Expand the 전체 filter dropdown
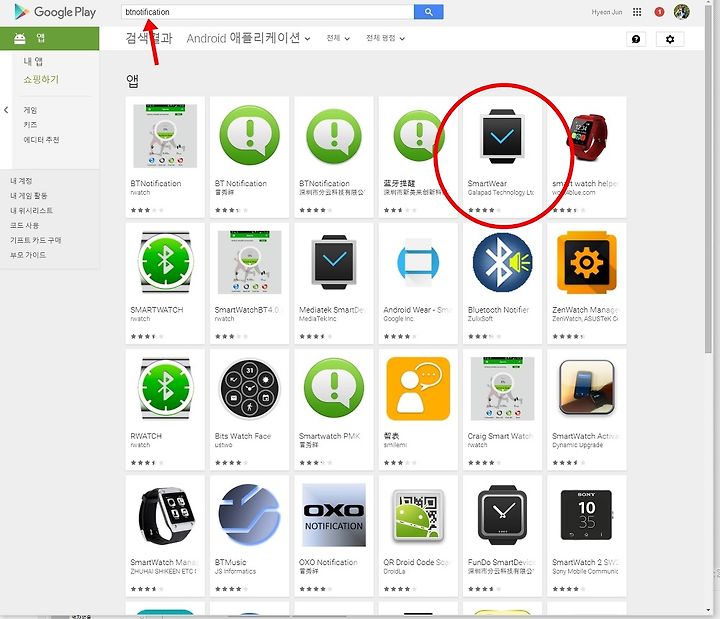This screenshot has height=619, width=720. [x=338, y=38]
